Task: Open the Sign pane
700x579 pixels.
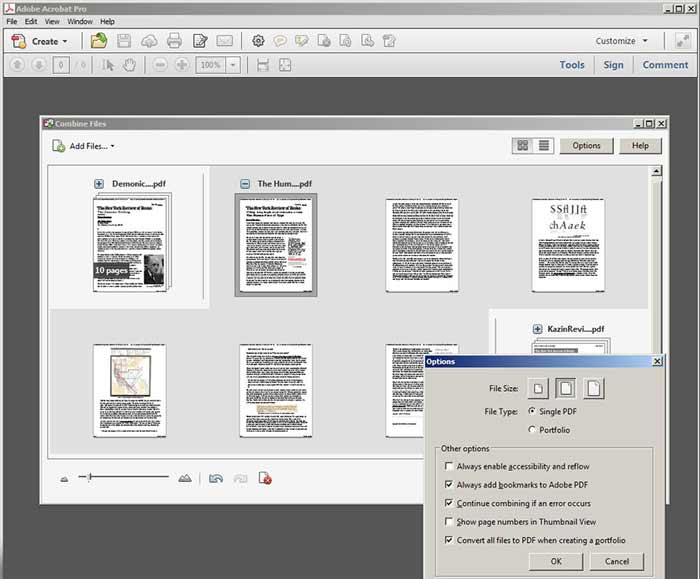Action: pyautogui.click(x=613, y=65)
